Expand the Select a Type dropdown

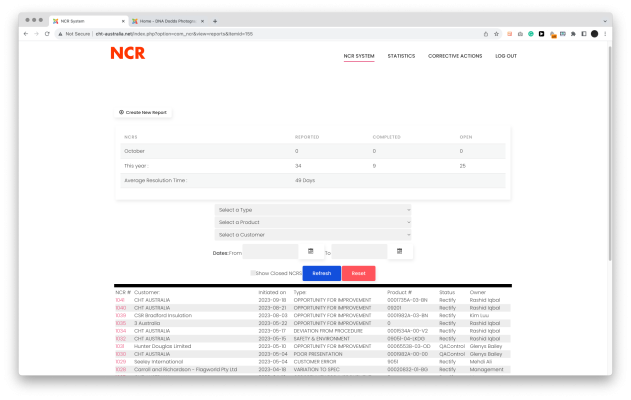click(313, 210)
